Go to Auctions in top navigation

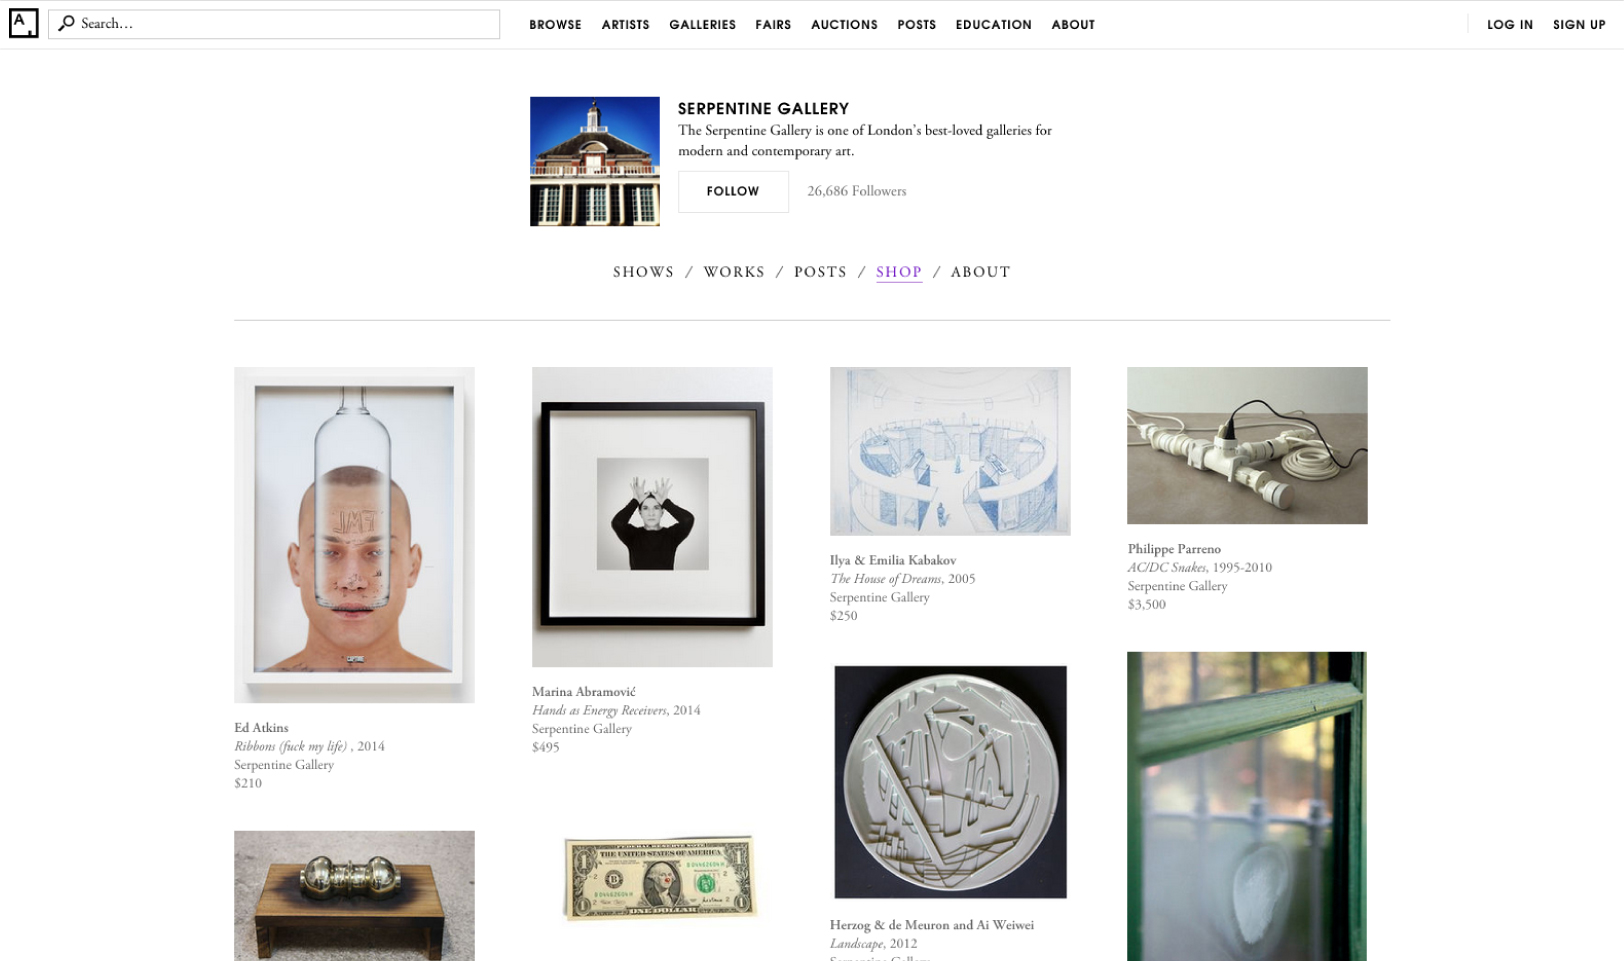844,25
